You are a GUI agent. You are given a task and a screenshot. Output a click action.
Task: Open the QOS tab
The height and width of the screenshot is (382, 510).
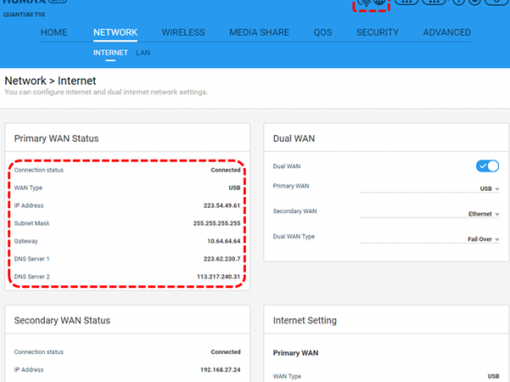coord(323,32)
